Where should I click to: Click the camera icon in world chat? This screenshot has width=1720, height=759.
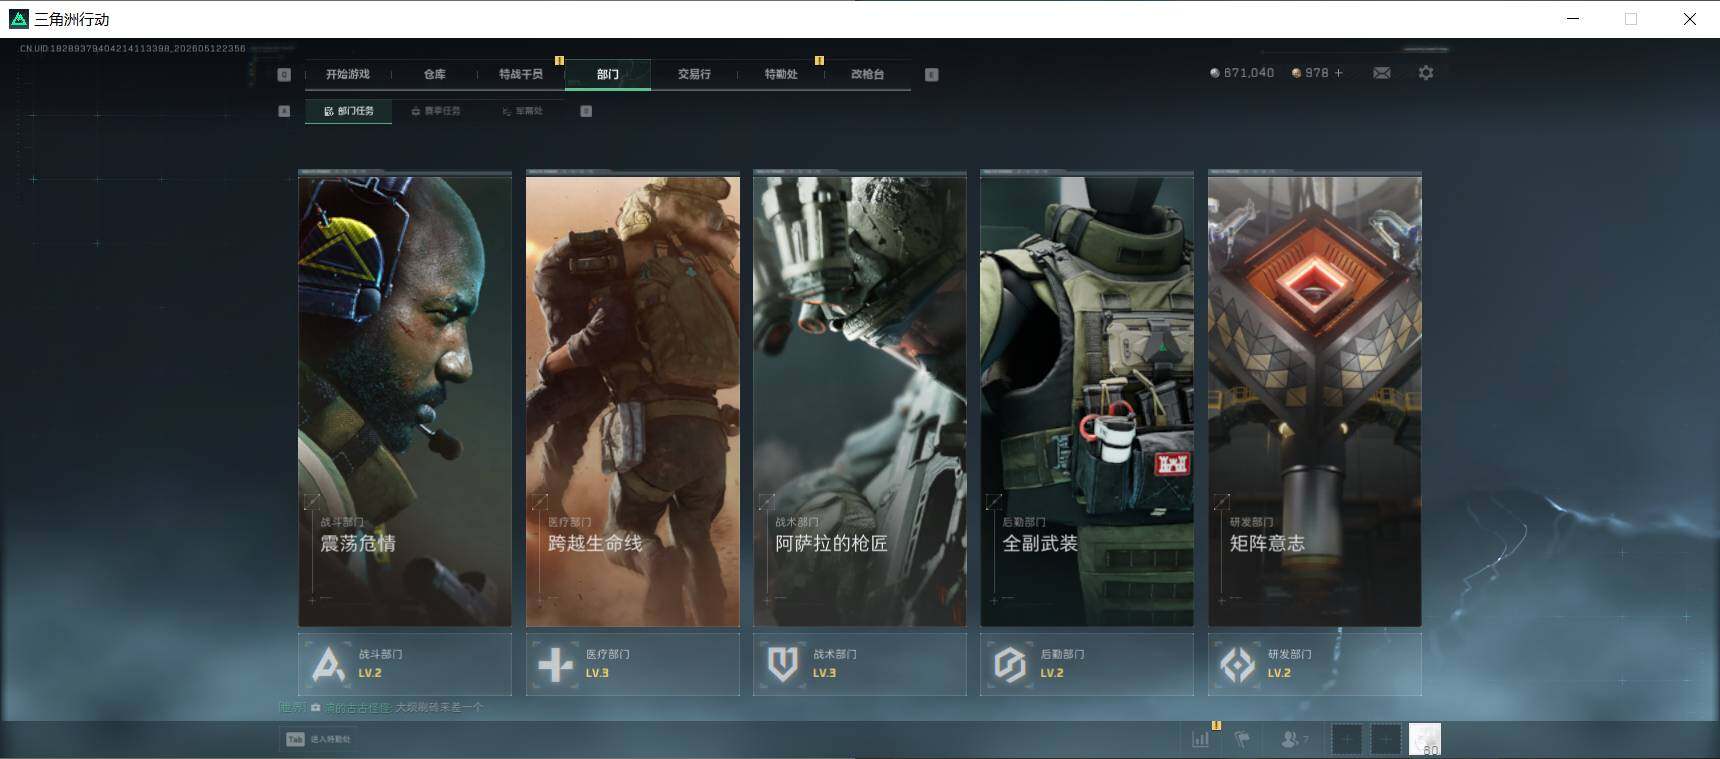click(316, 707)
